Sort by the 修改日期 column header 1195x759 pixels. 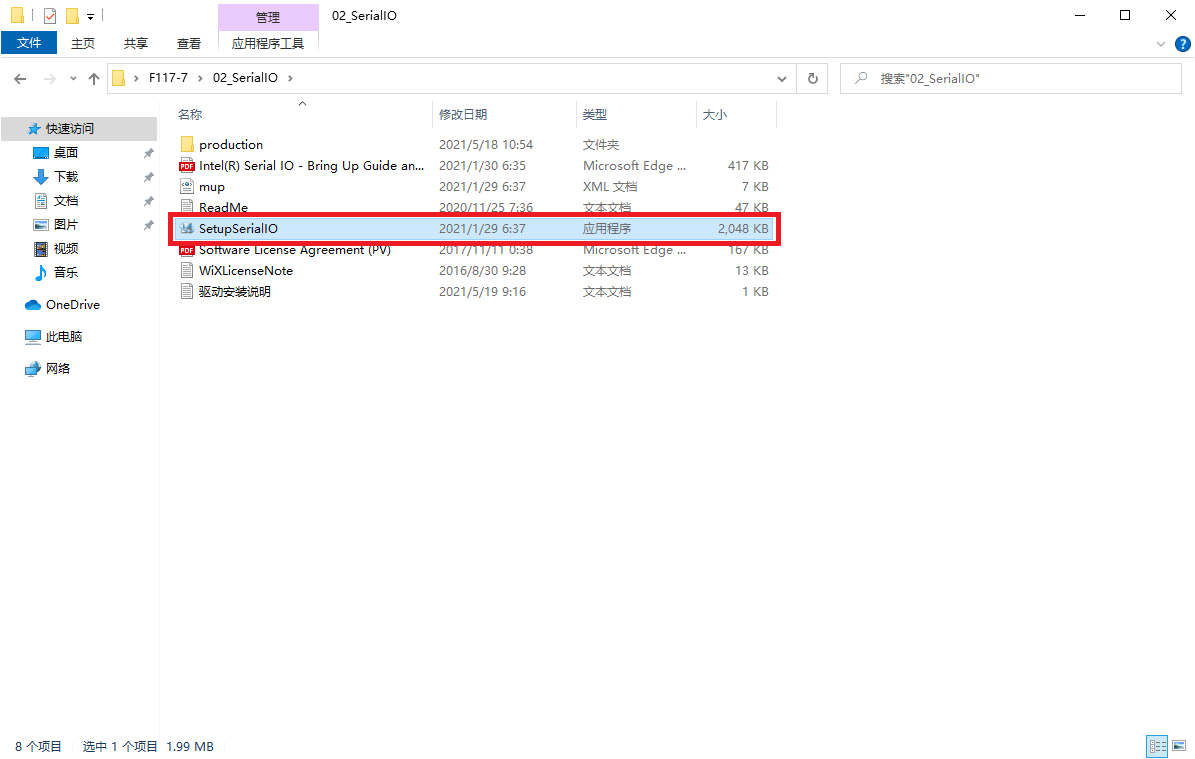[x=463, y=114]
